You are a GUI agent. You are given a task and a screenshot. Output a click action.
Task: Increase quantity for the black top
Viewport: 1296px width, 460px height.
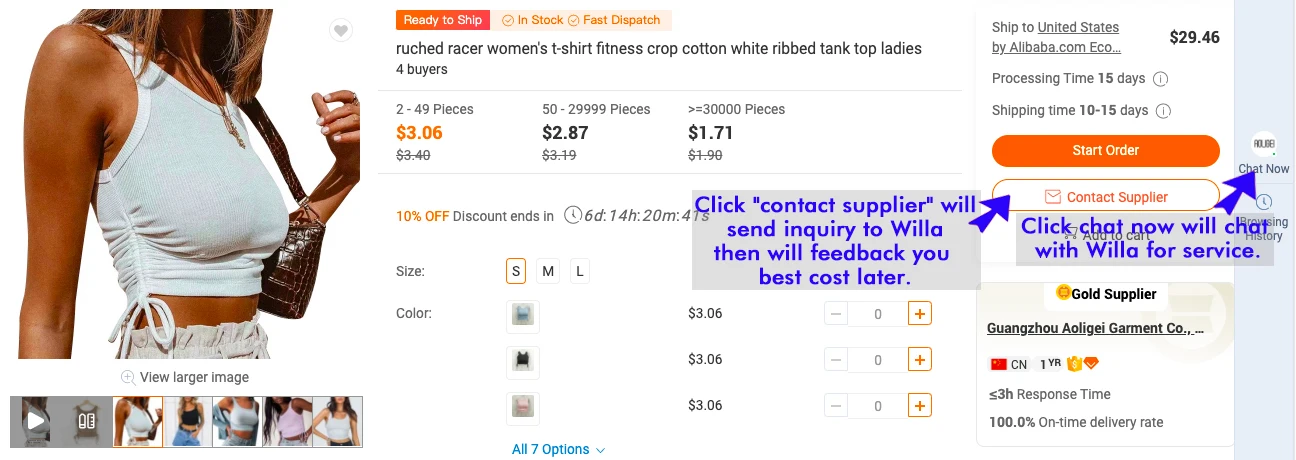(x=920, y=360)
